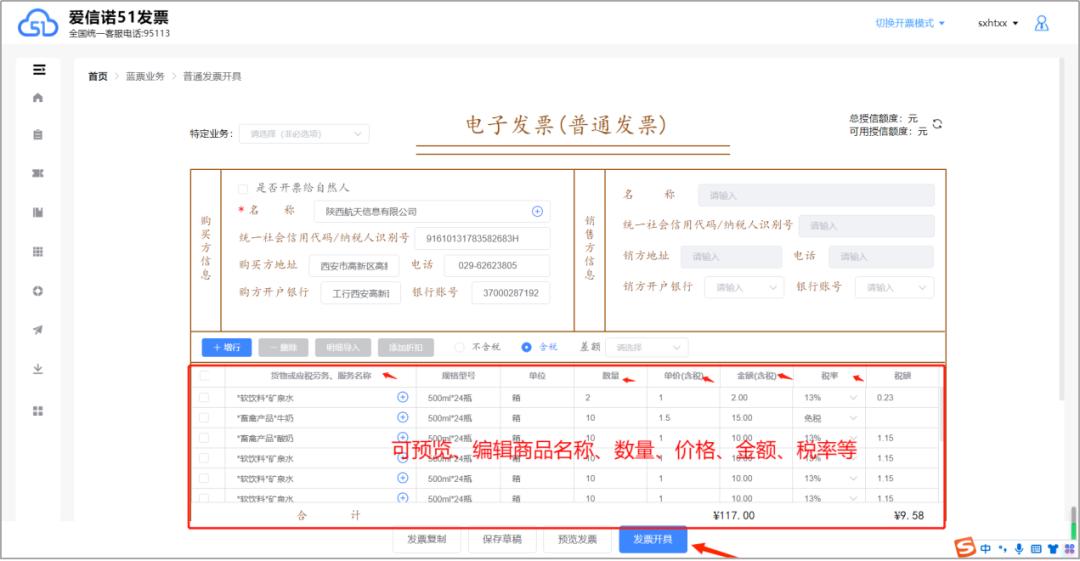1080x561 pixels.
Task: Click the 15.00 amount cell in the 牛奶 row
Action: click(x=756, y=418)
